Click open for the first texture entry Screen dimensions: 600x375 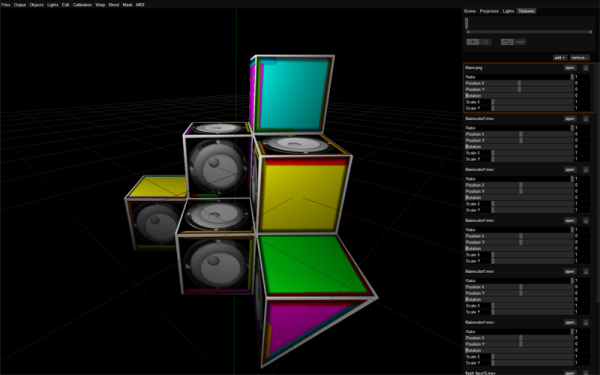tap(570, 68)
